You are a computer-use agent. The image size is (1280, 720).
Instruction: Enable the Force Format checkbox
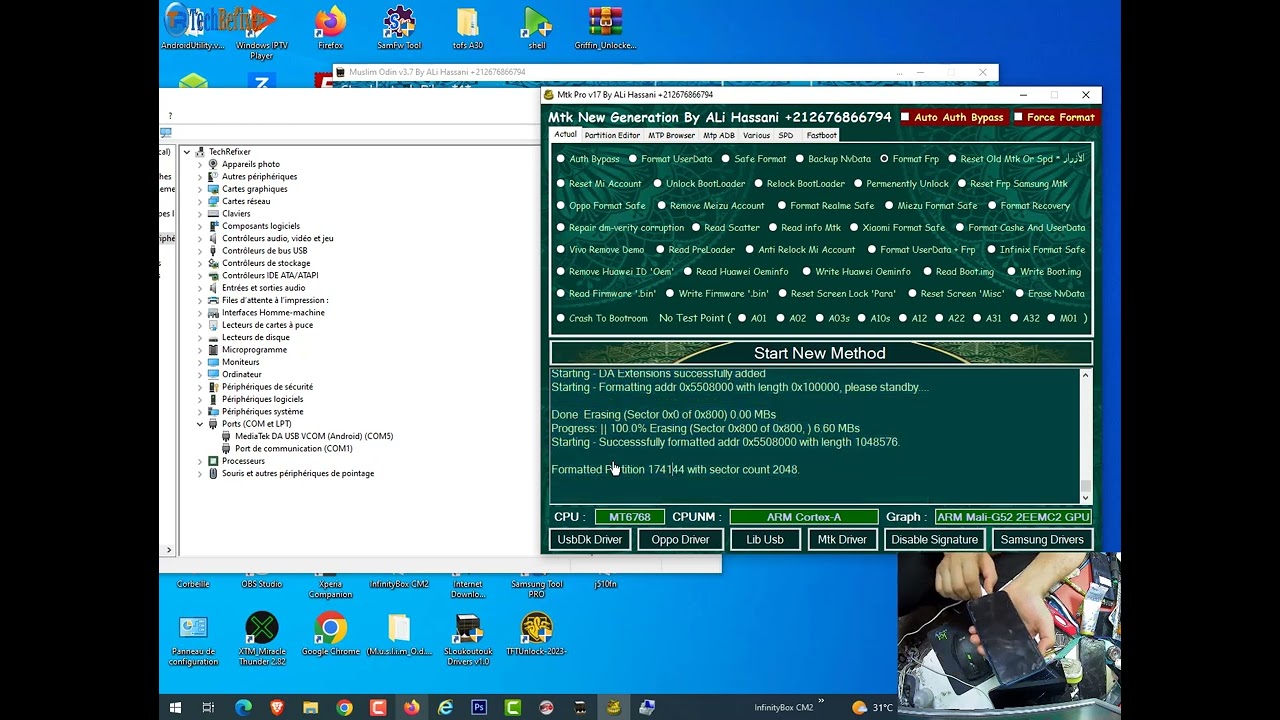(x=1018, y=118)
